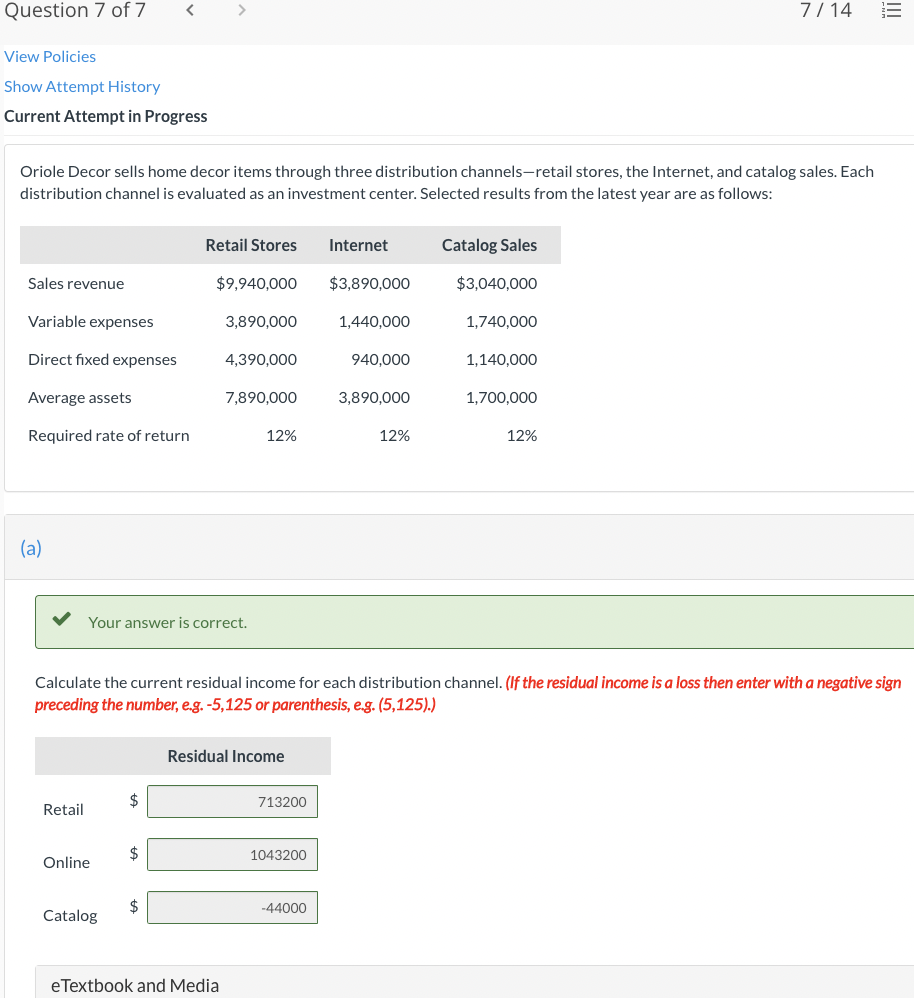Click Variable expenses row label
914x998 pixels.
(90, 321)
